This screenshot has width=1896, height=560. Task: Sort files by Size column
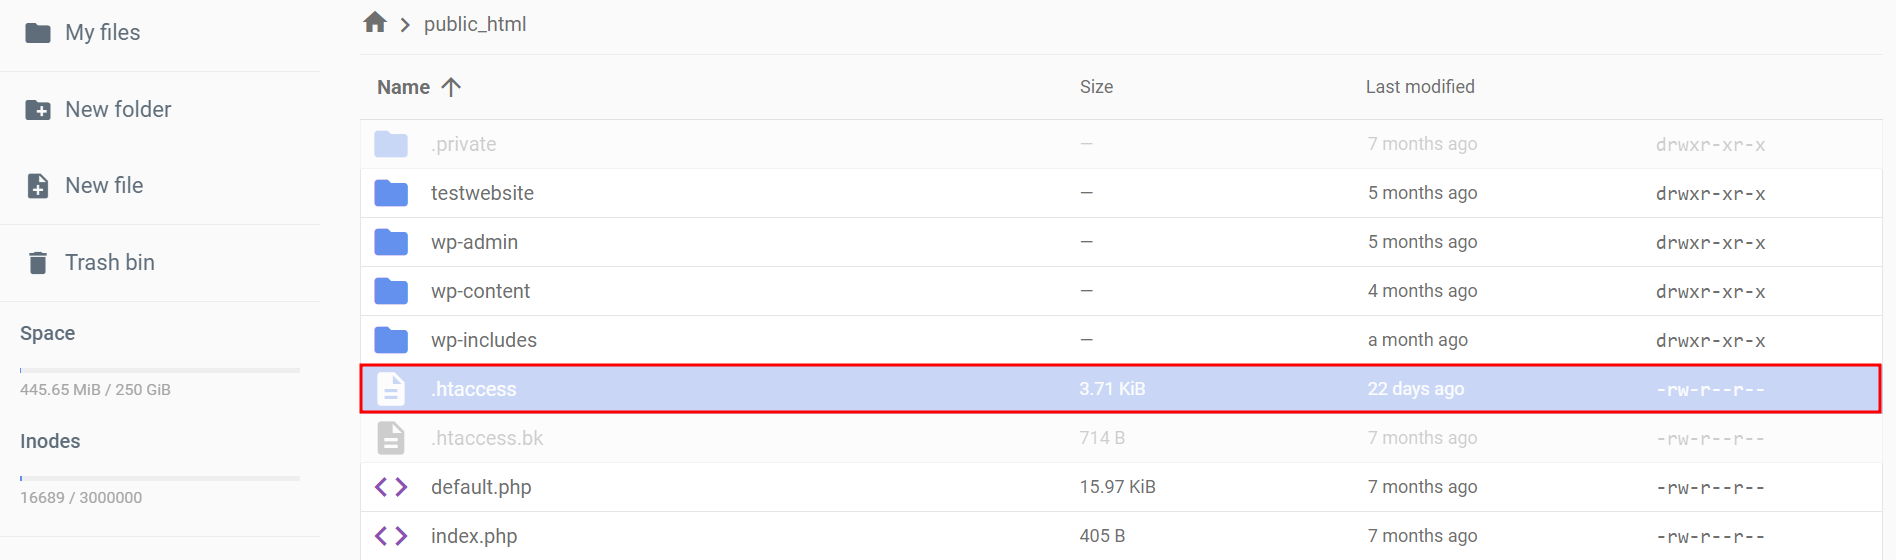(x=1096, y=87)
